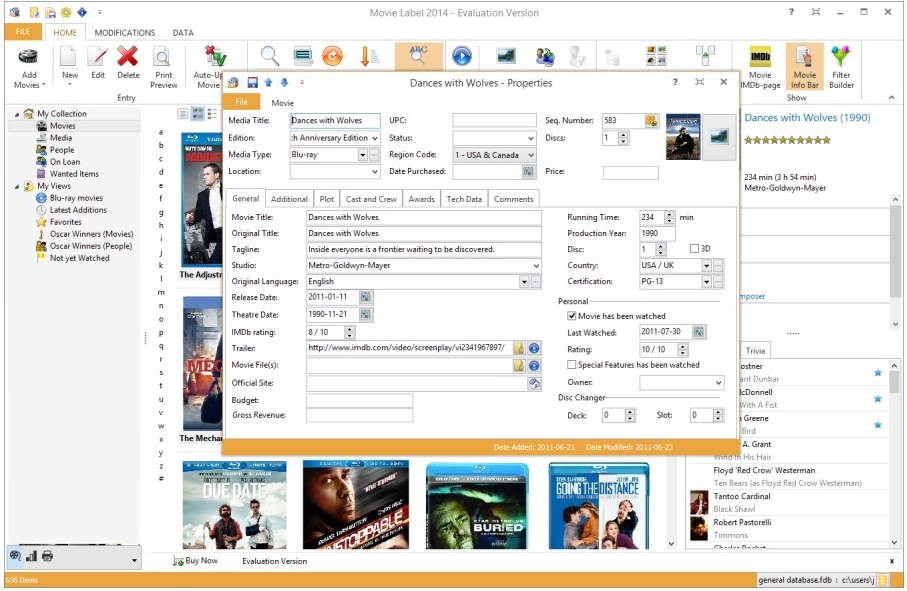Open the Trivia tab in info bar
This screenshot has height=591, width=907.
click(x=755, y=350)
